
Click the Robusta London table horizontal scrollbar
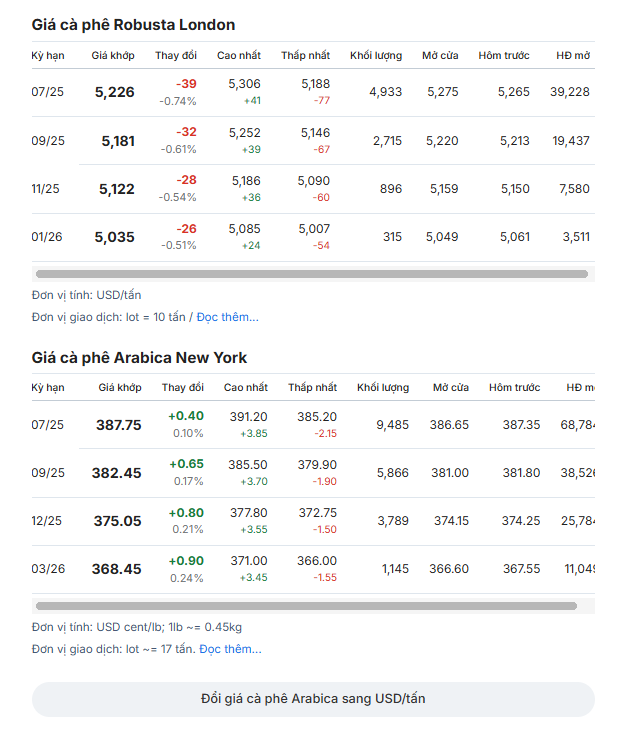pos(312,274)
